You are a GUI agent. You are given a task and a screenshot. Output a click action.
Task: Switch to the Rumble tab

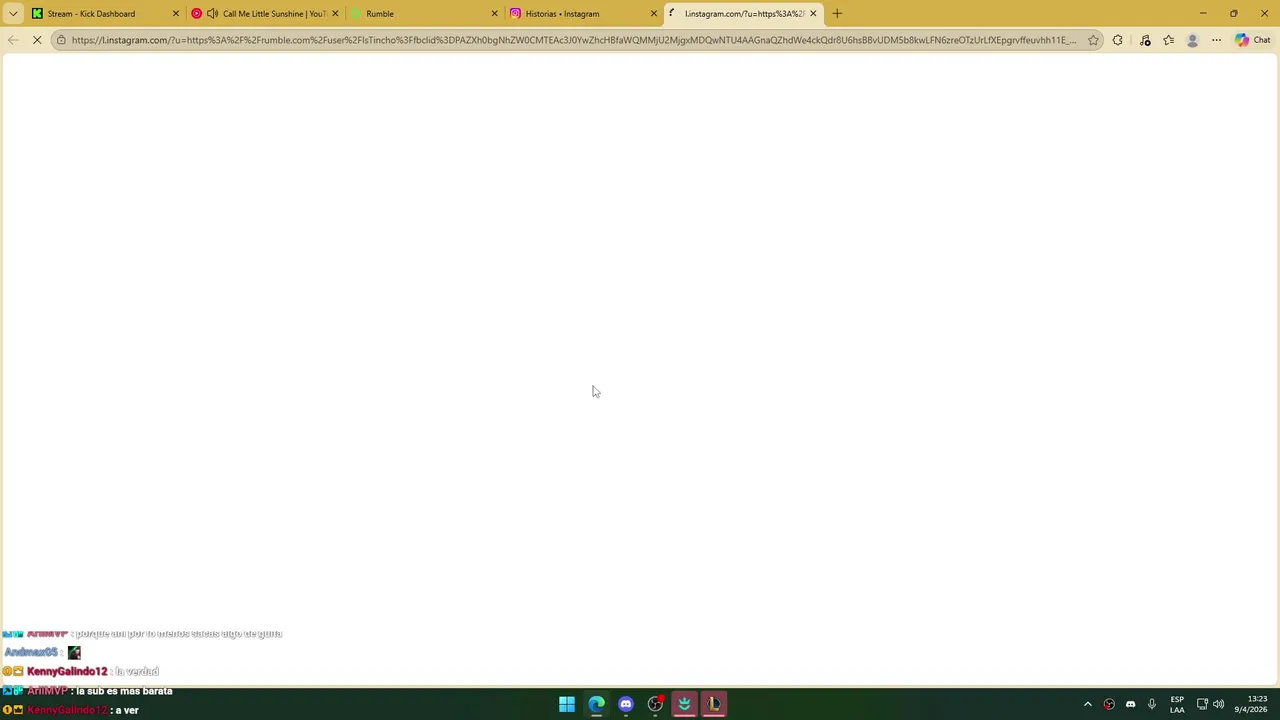pos(424,13)
